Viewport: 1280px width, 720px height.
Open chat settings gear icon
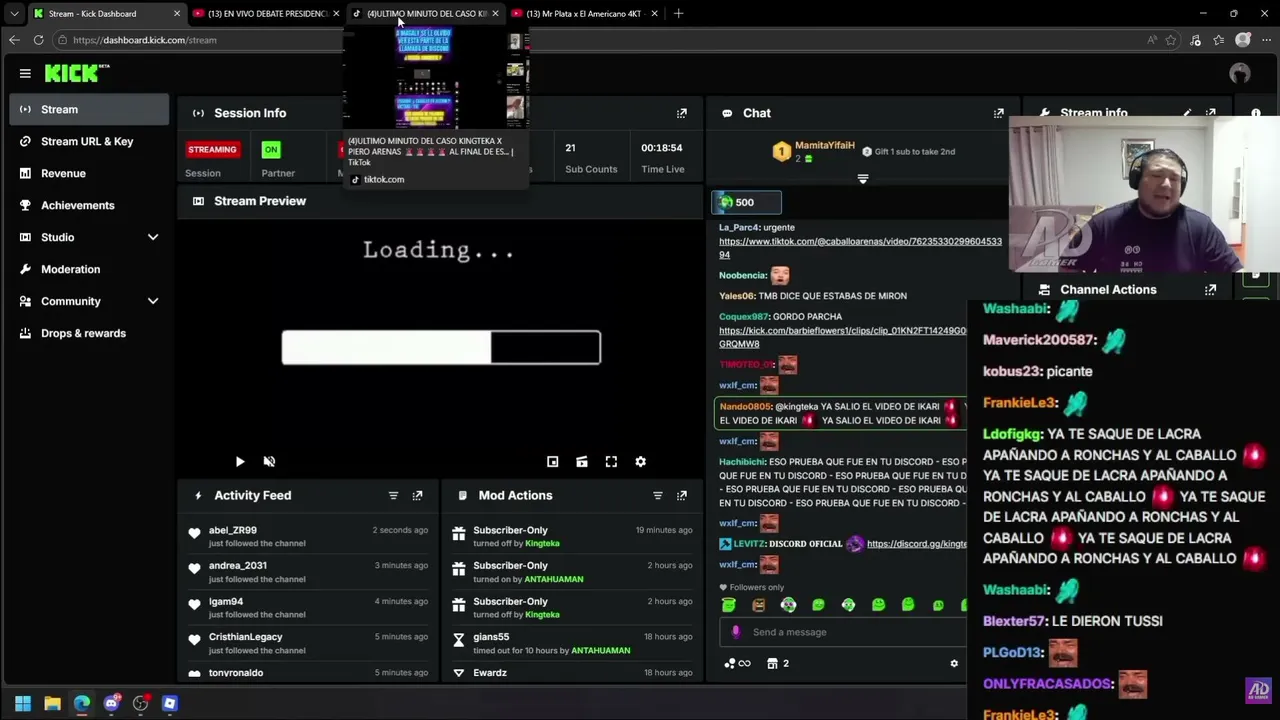pyautogui.click(x=954, y=663)
